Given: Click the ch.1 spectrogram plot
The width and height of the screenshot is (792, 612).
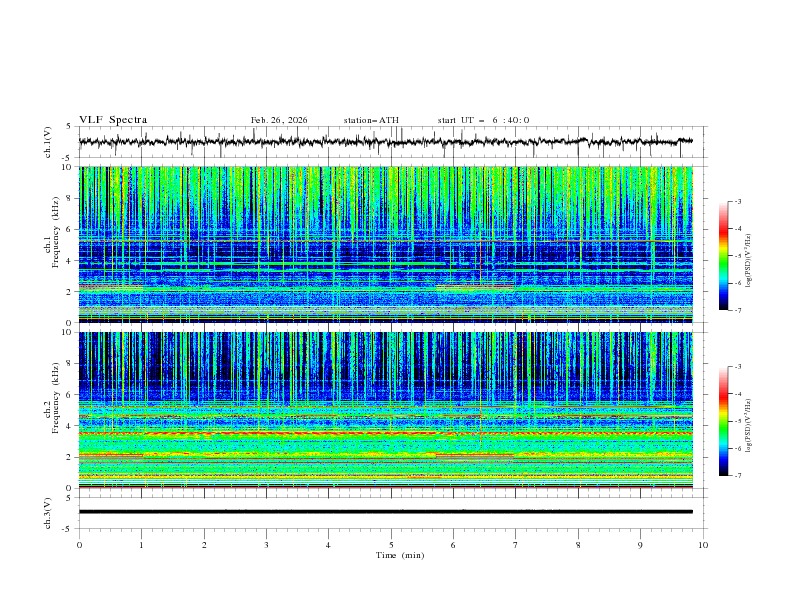Looking at the screenshot, I should click(x=390, y=244).
